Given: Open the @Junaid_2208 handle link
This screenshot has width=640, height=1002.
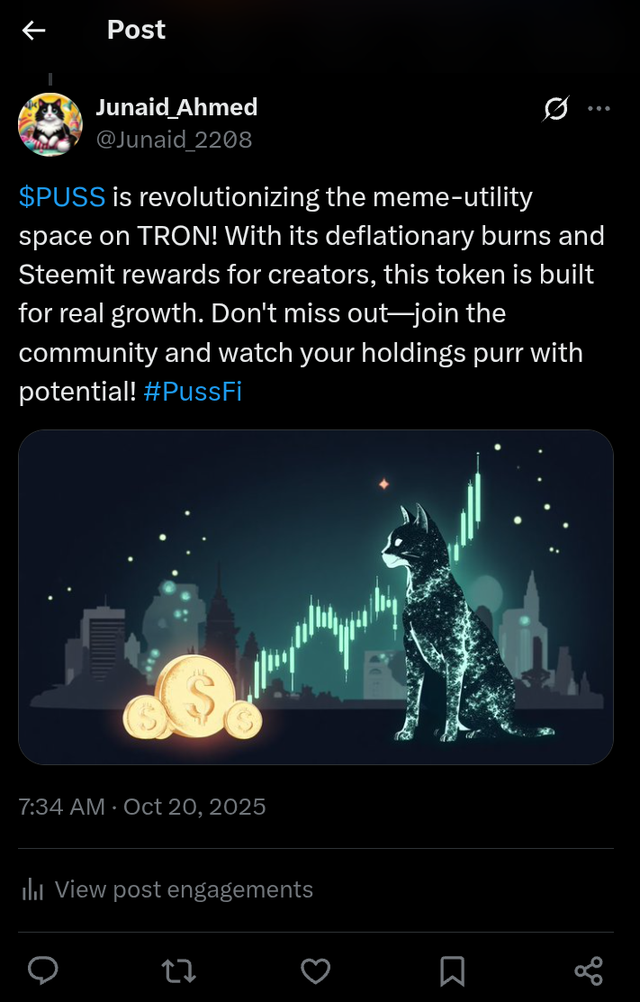Looking at the screenshot, I should (174, 140).
